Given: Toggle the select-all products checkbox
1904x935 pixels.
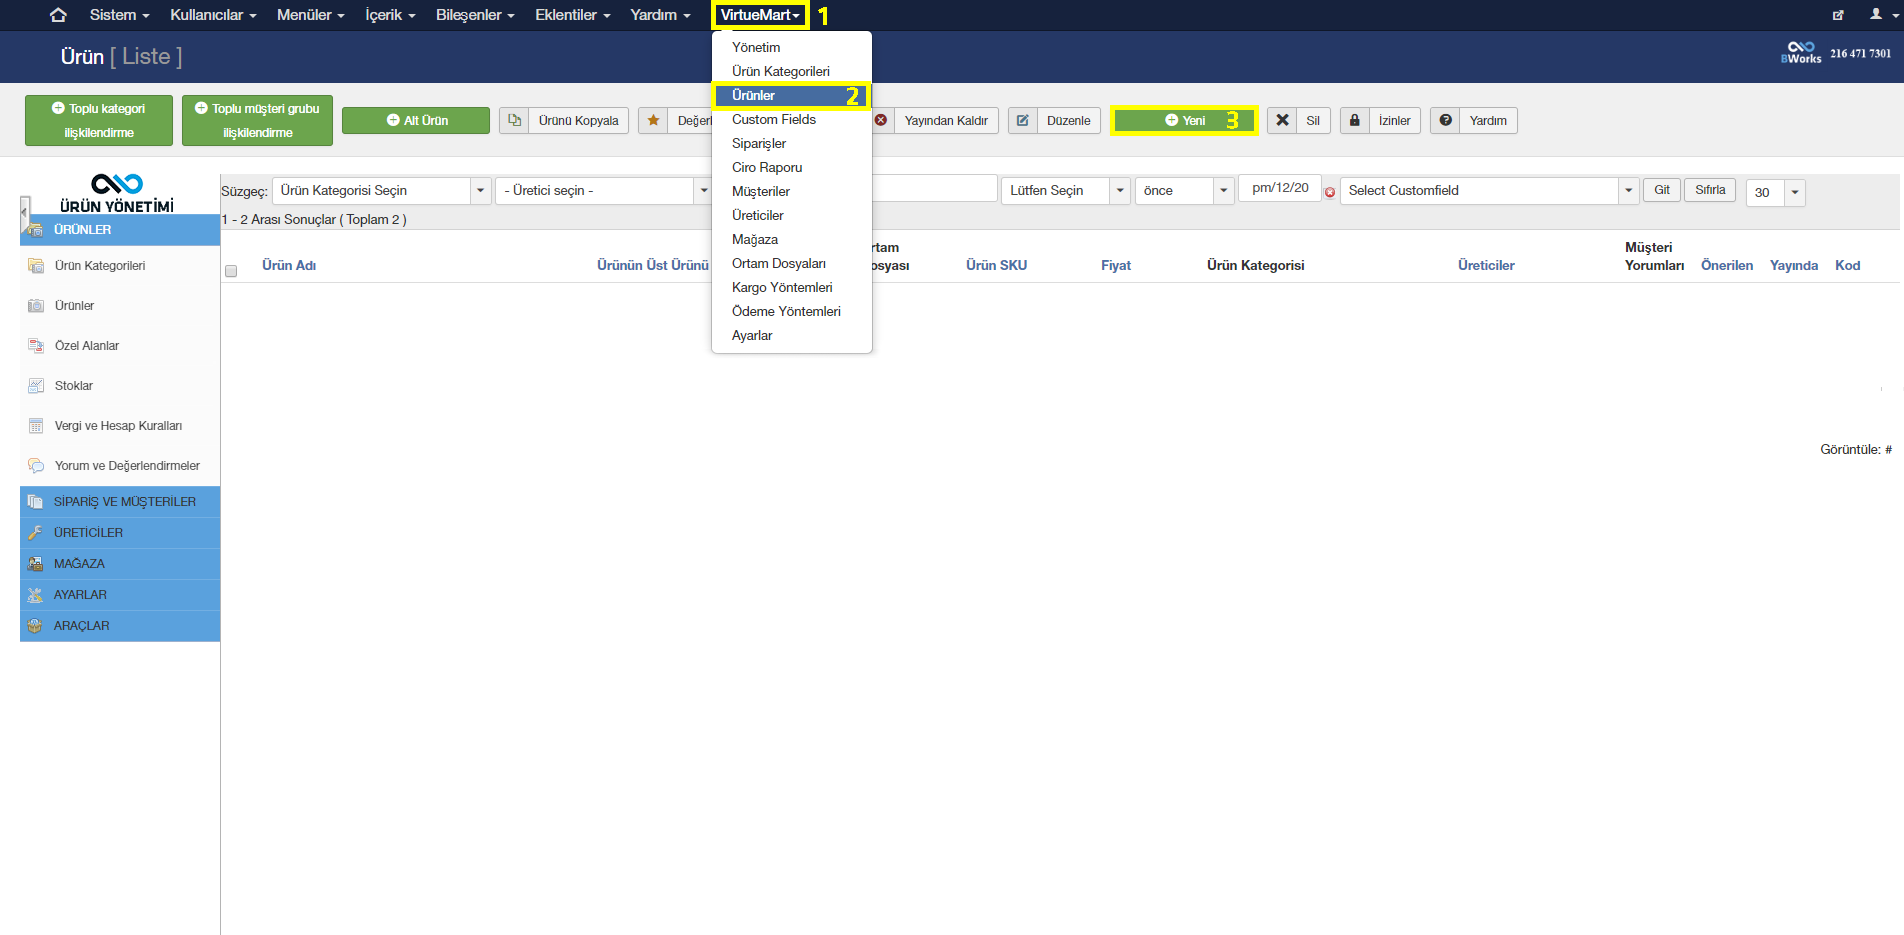Looking at the screenshot, I should 231,271.
